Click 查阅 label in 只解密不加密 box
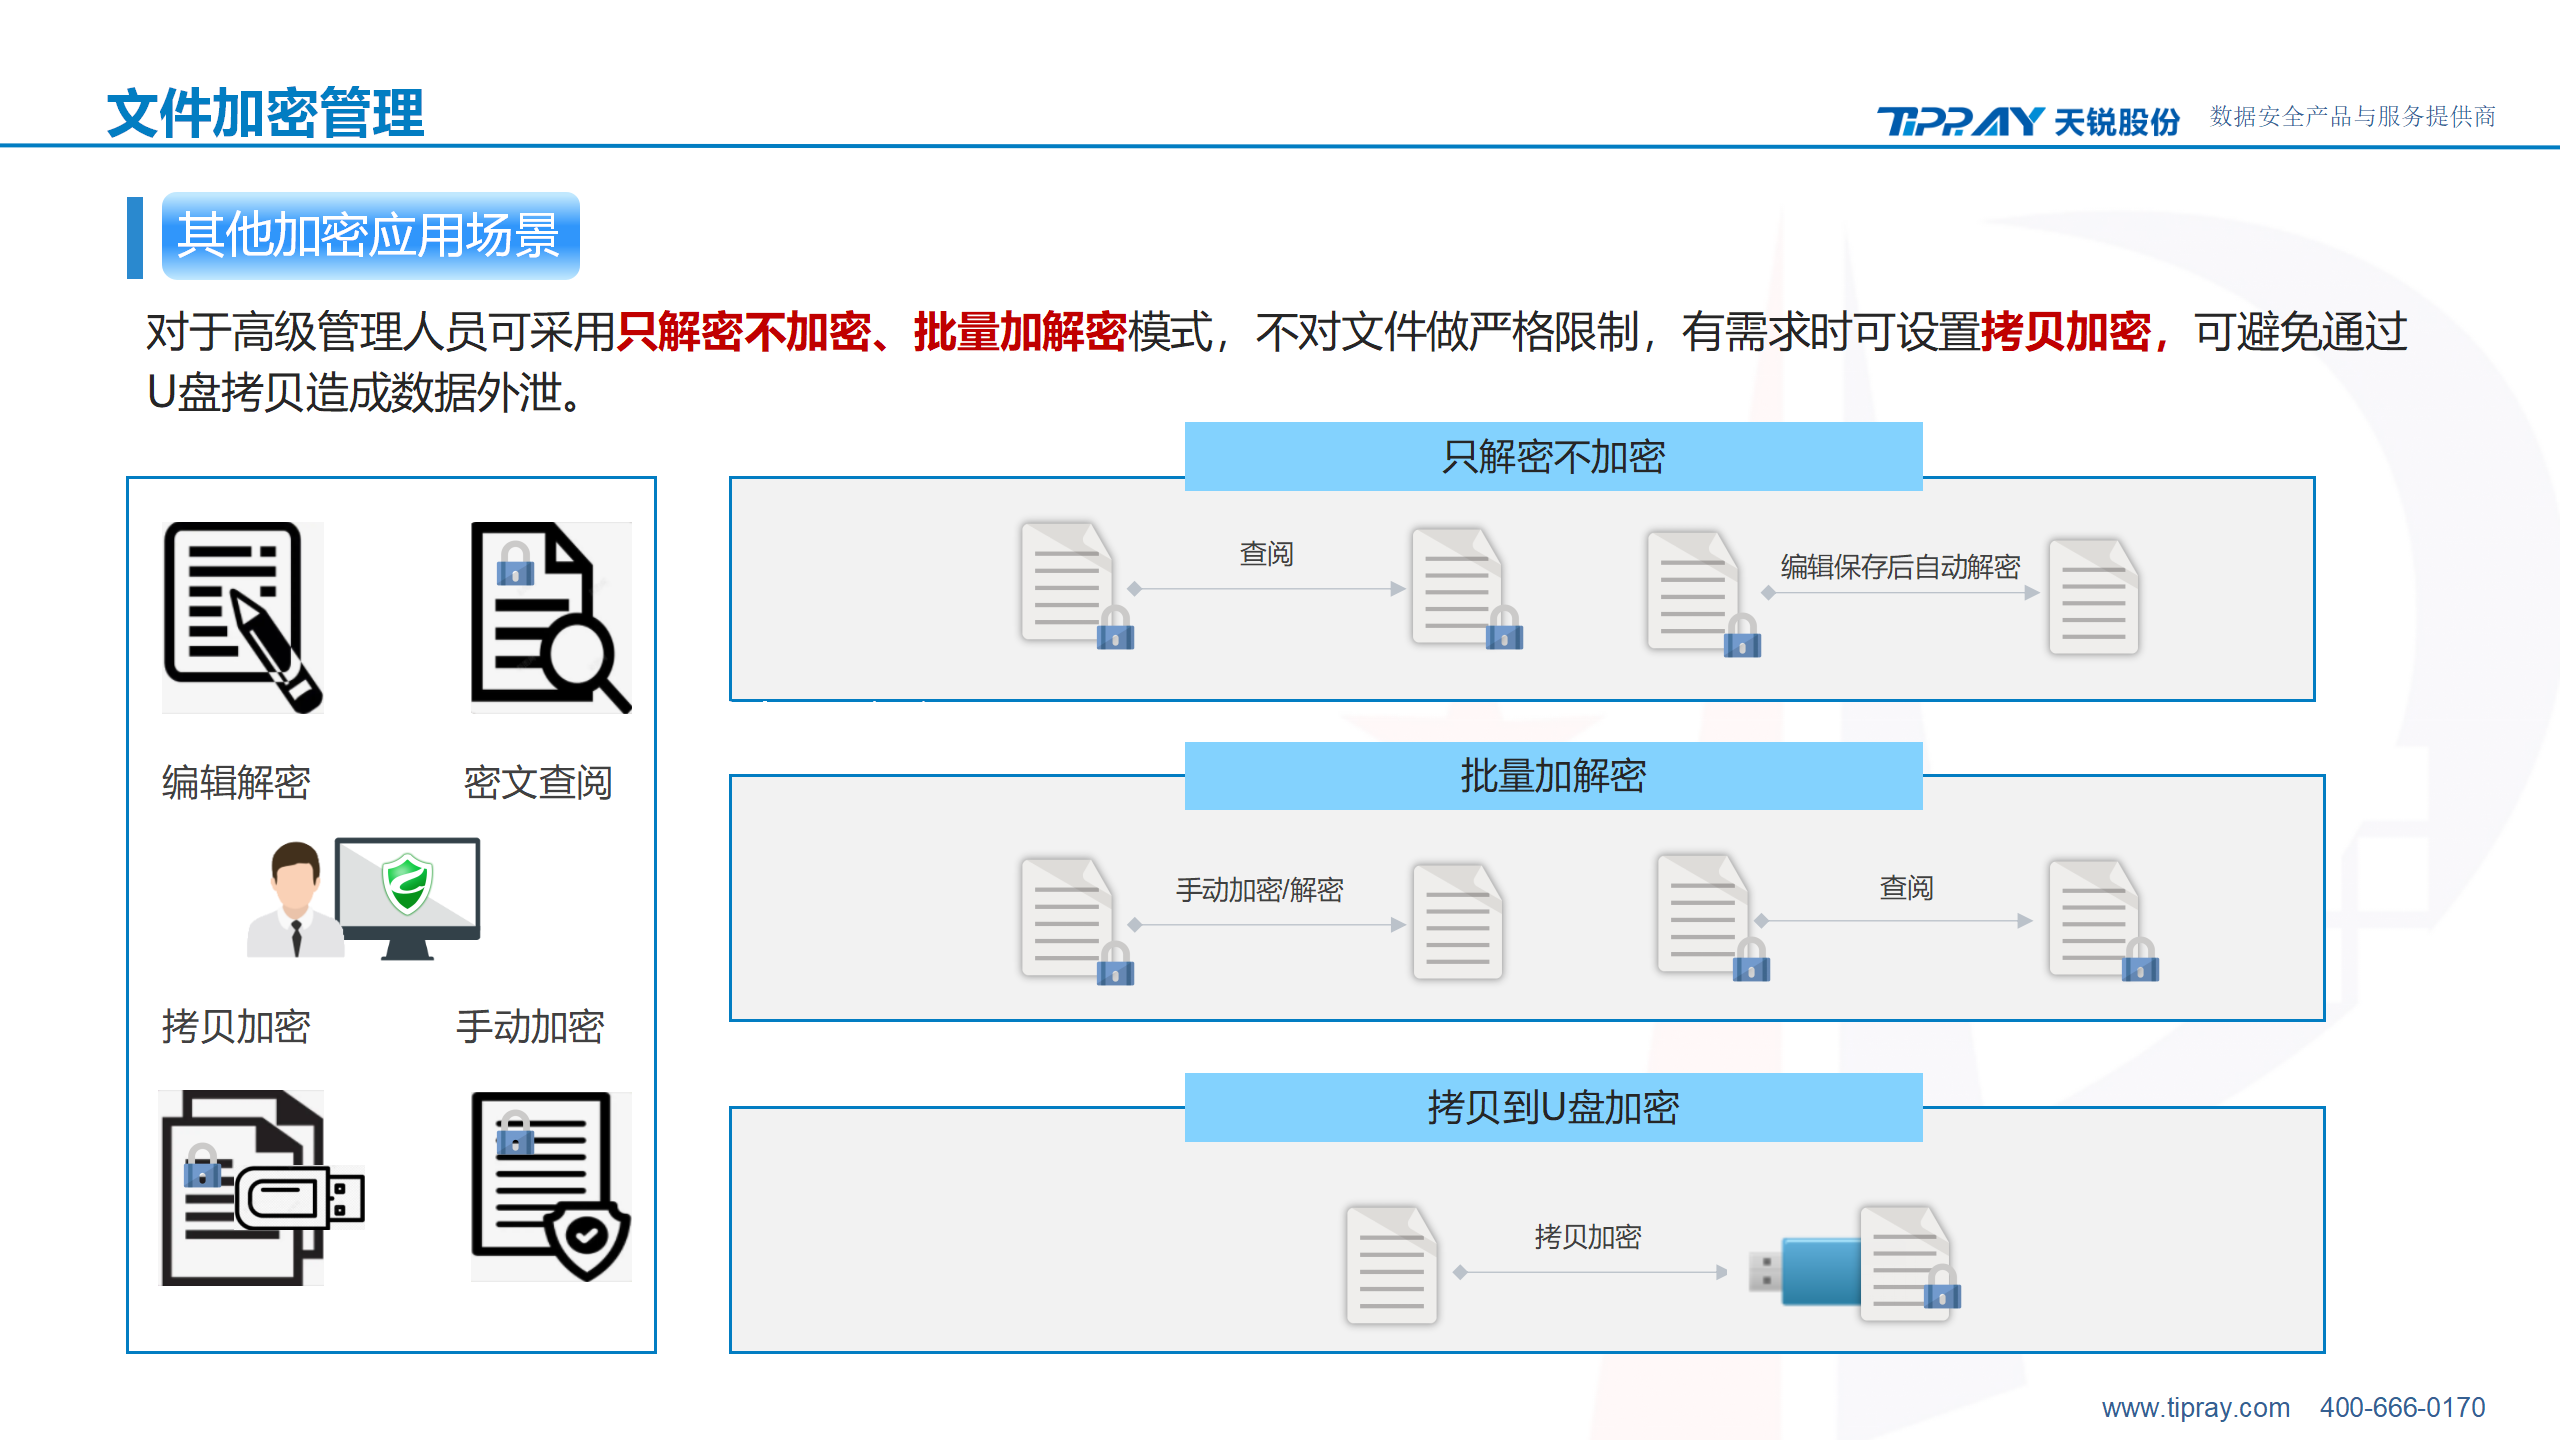 (x=1266, y=553)
